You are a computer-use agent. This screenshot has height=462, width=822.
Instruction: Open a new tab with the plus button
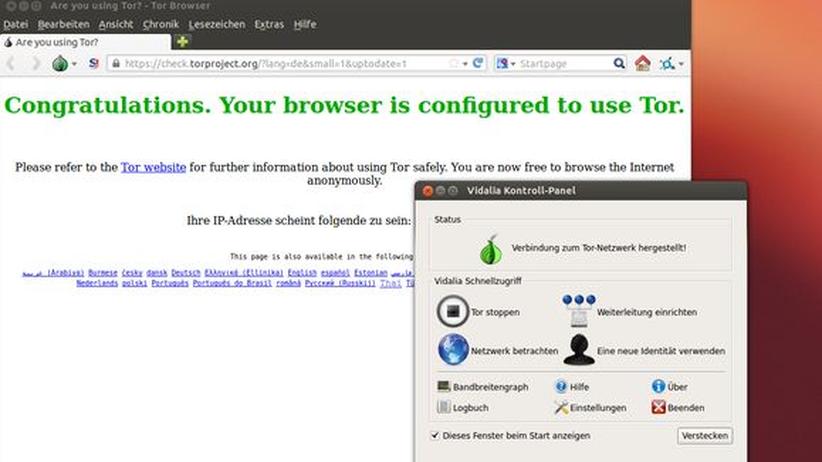click(x=182, y=41)
